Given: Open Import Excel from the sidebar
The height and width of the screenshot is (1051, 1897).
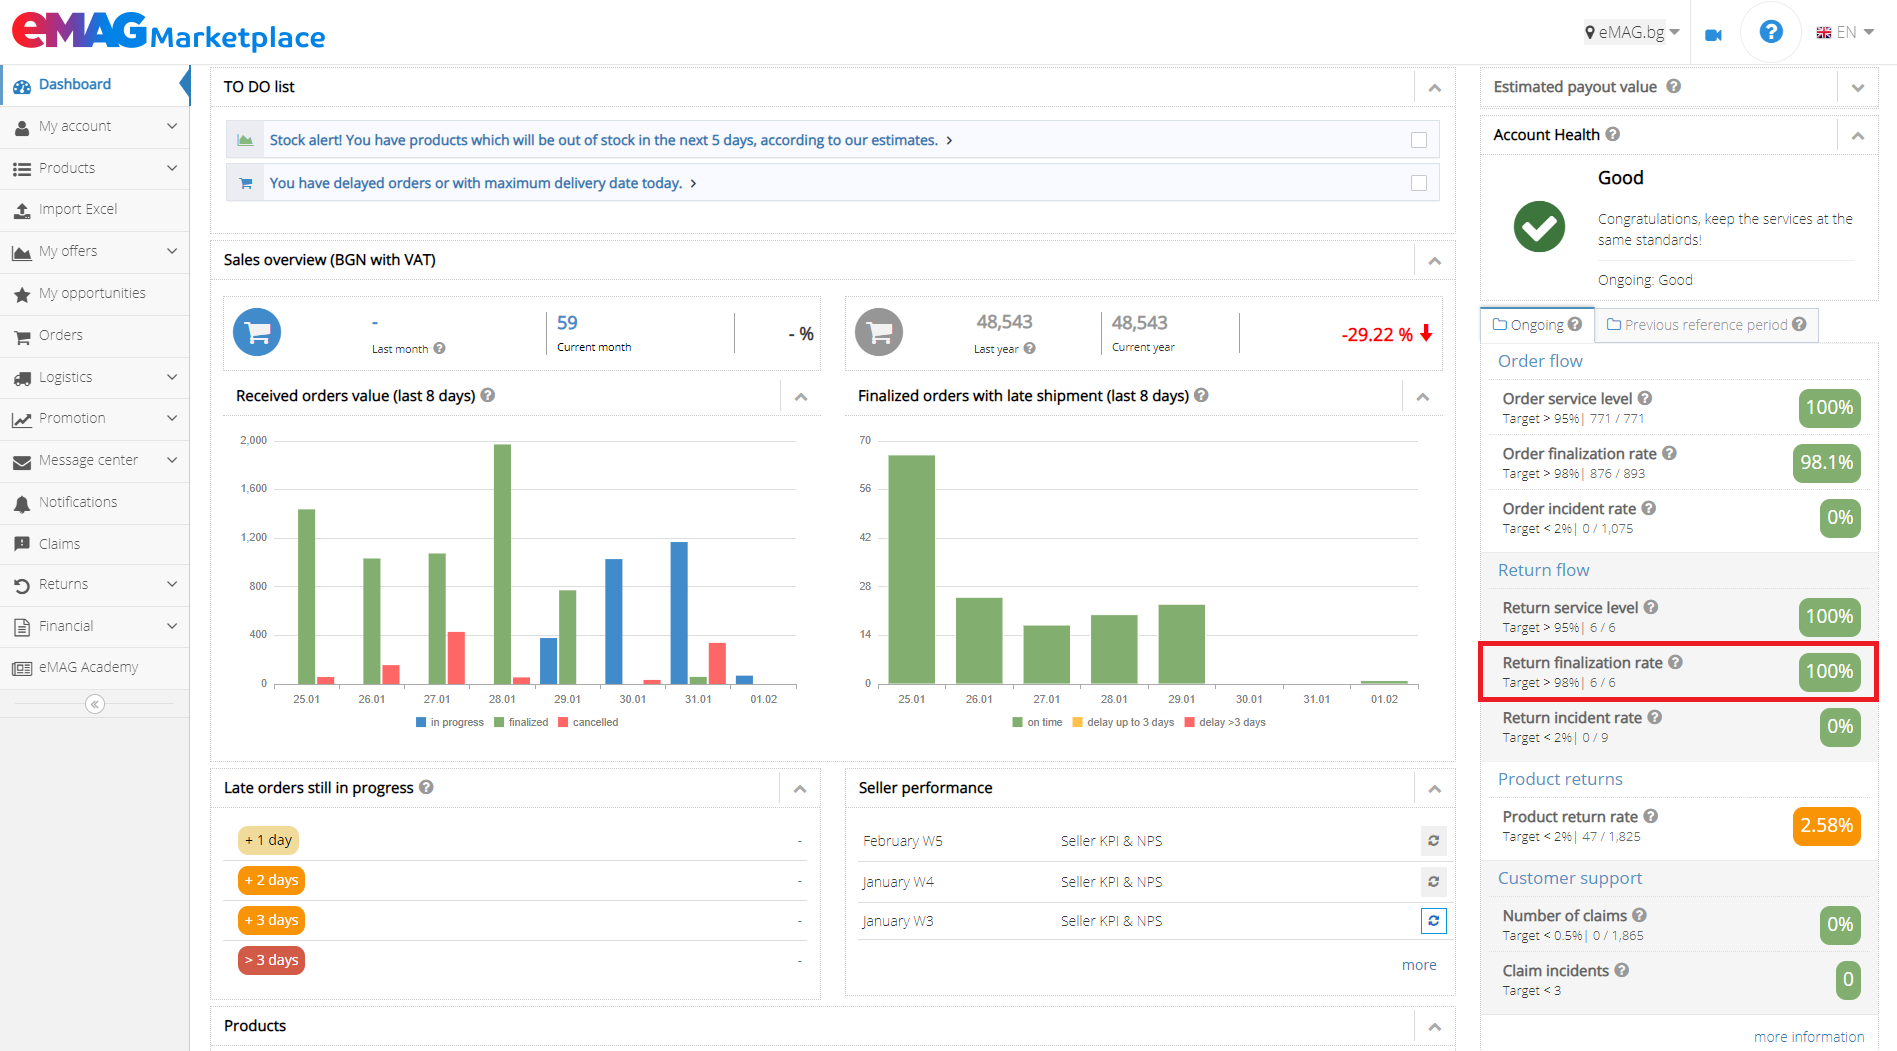Looking at the screenshot, I should tap(77, 209).
